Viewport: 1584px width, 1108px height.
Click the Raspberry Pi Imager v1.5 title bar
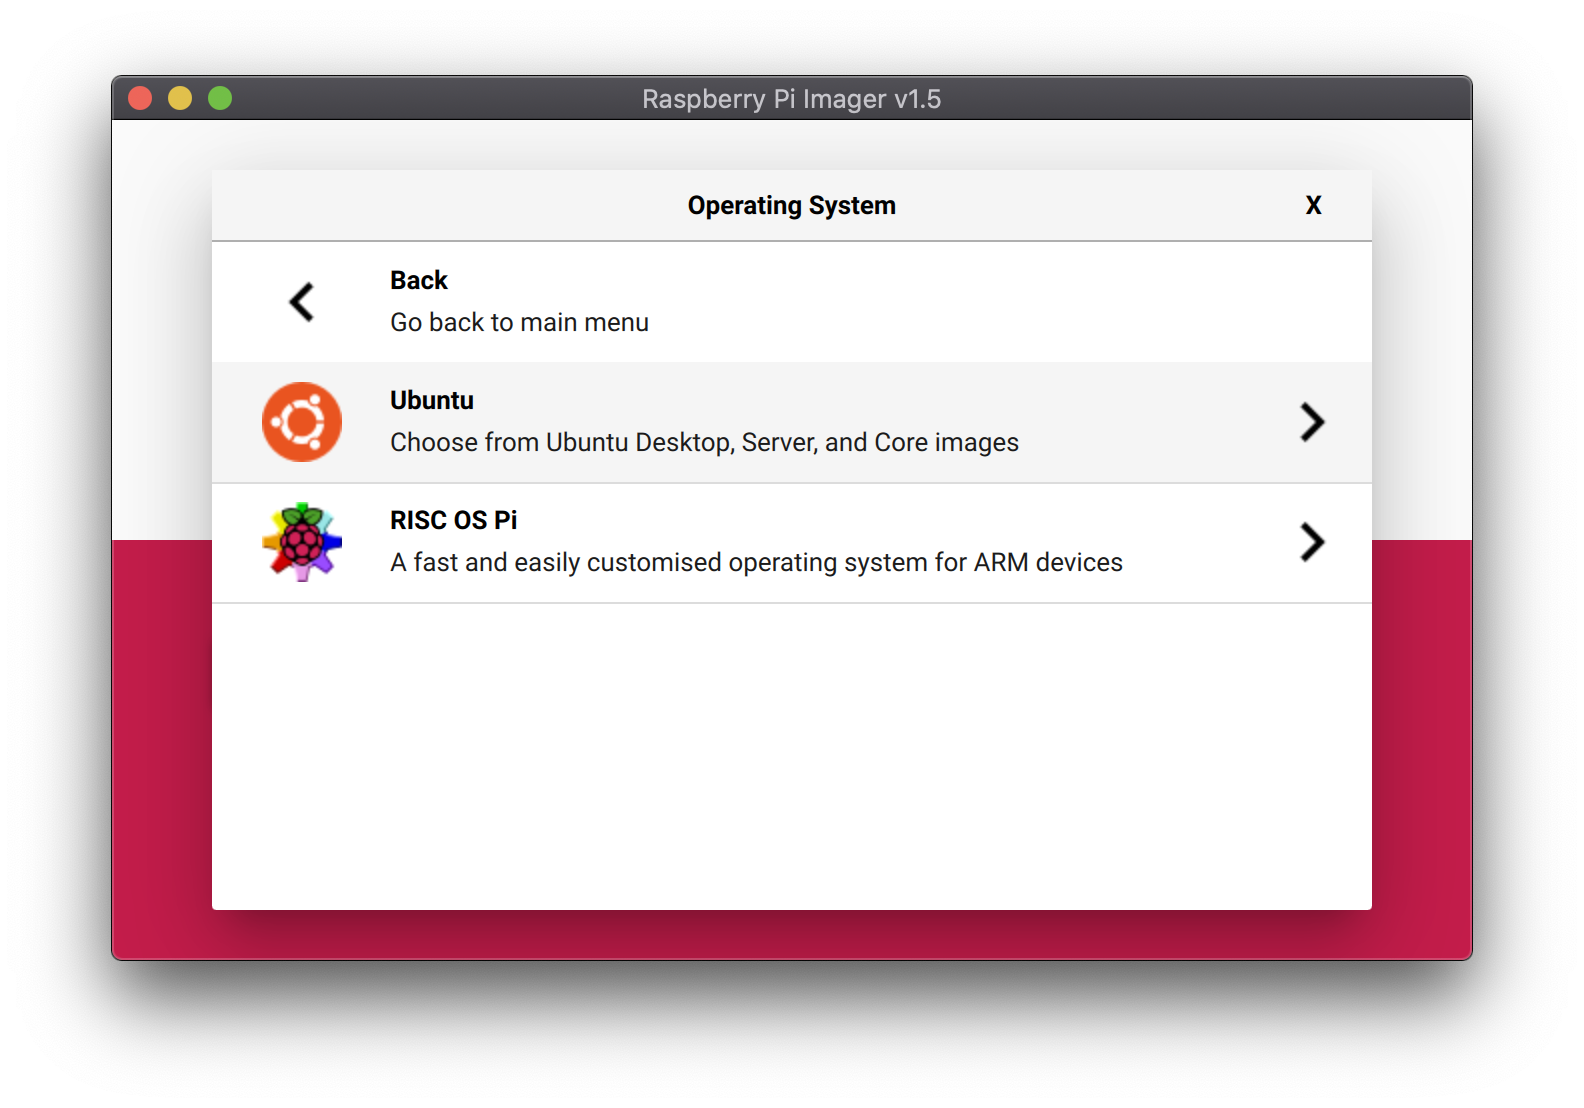(791, 99)
